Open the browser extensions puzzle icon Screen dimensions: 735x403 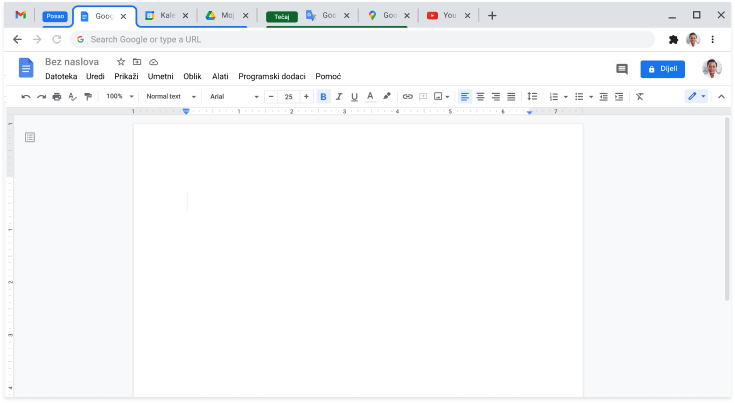coord(674,39)
